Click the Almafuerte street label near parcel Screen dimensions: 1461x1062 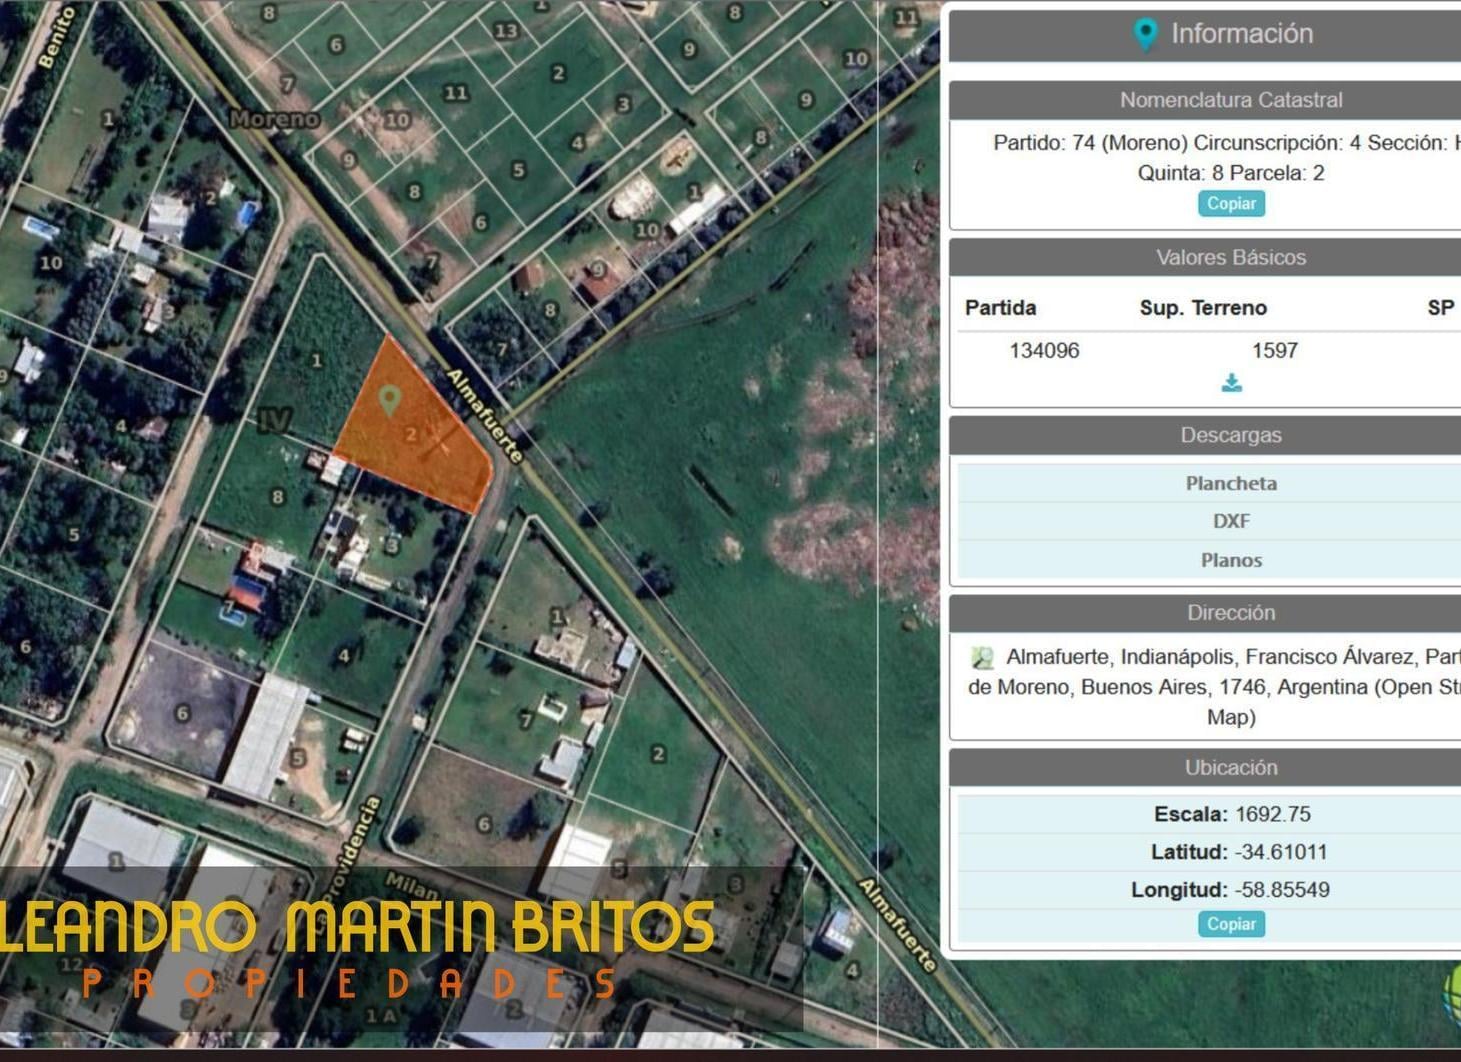click(x=484, y=416)
